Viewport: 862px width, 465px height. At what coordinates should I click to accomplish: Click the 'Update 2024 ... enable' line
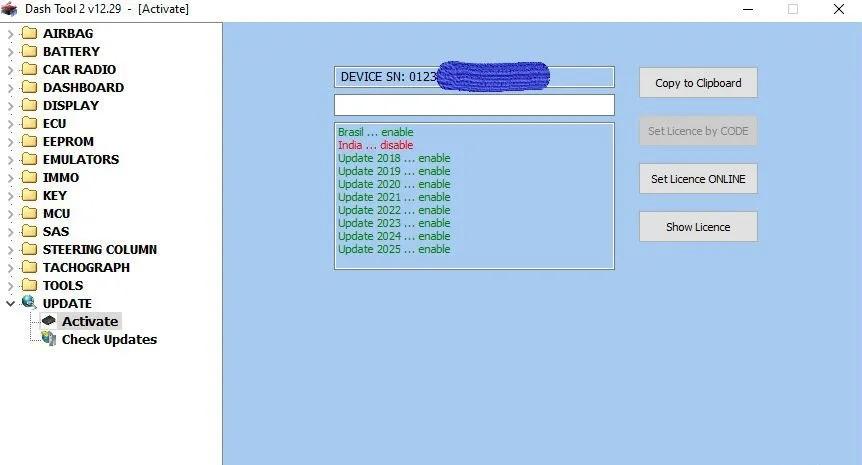(x=394, y=236)
